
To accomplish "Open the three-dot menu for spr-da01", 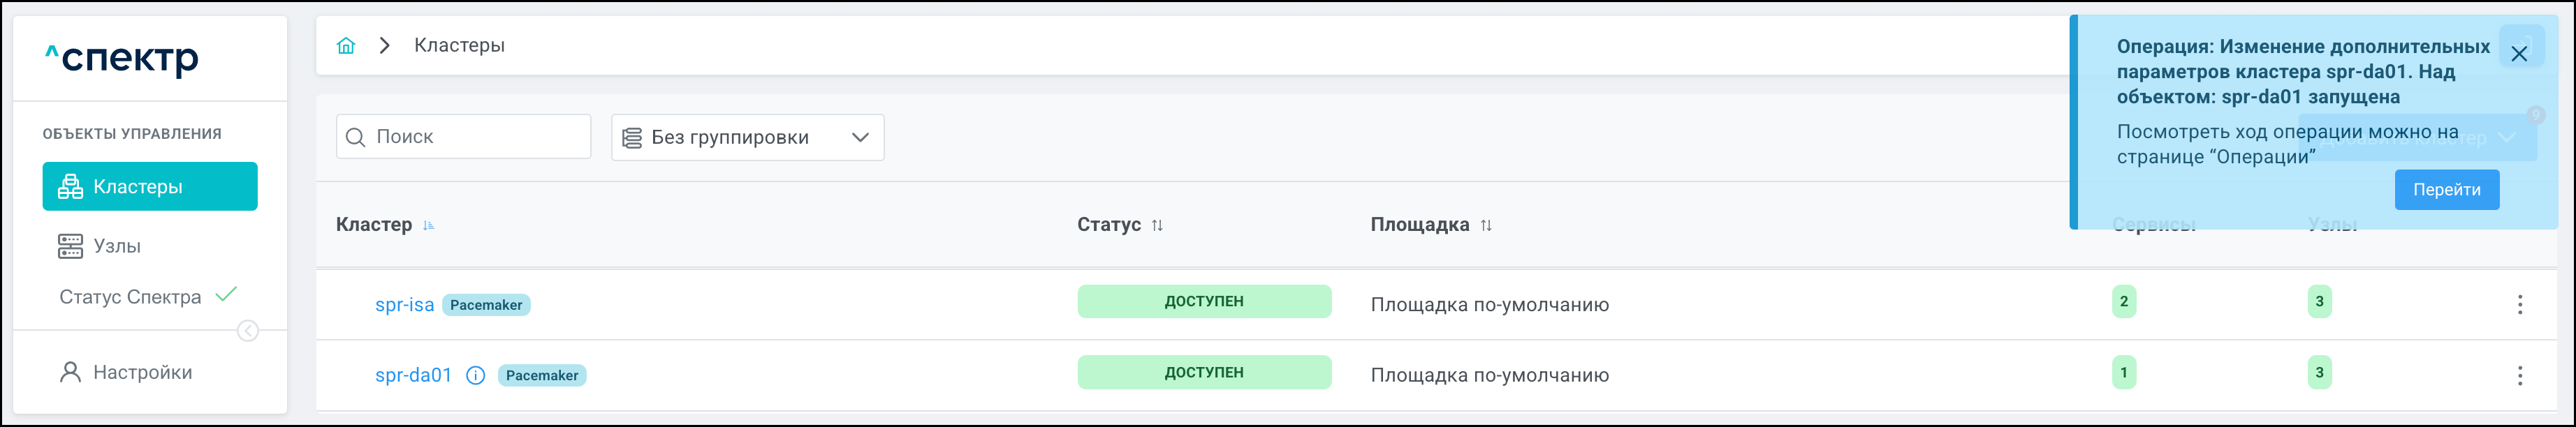I will [x=2519, y=376].
